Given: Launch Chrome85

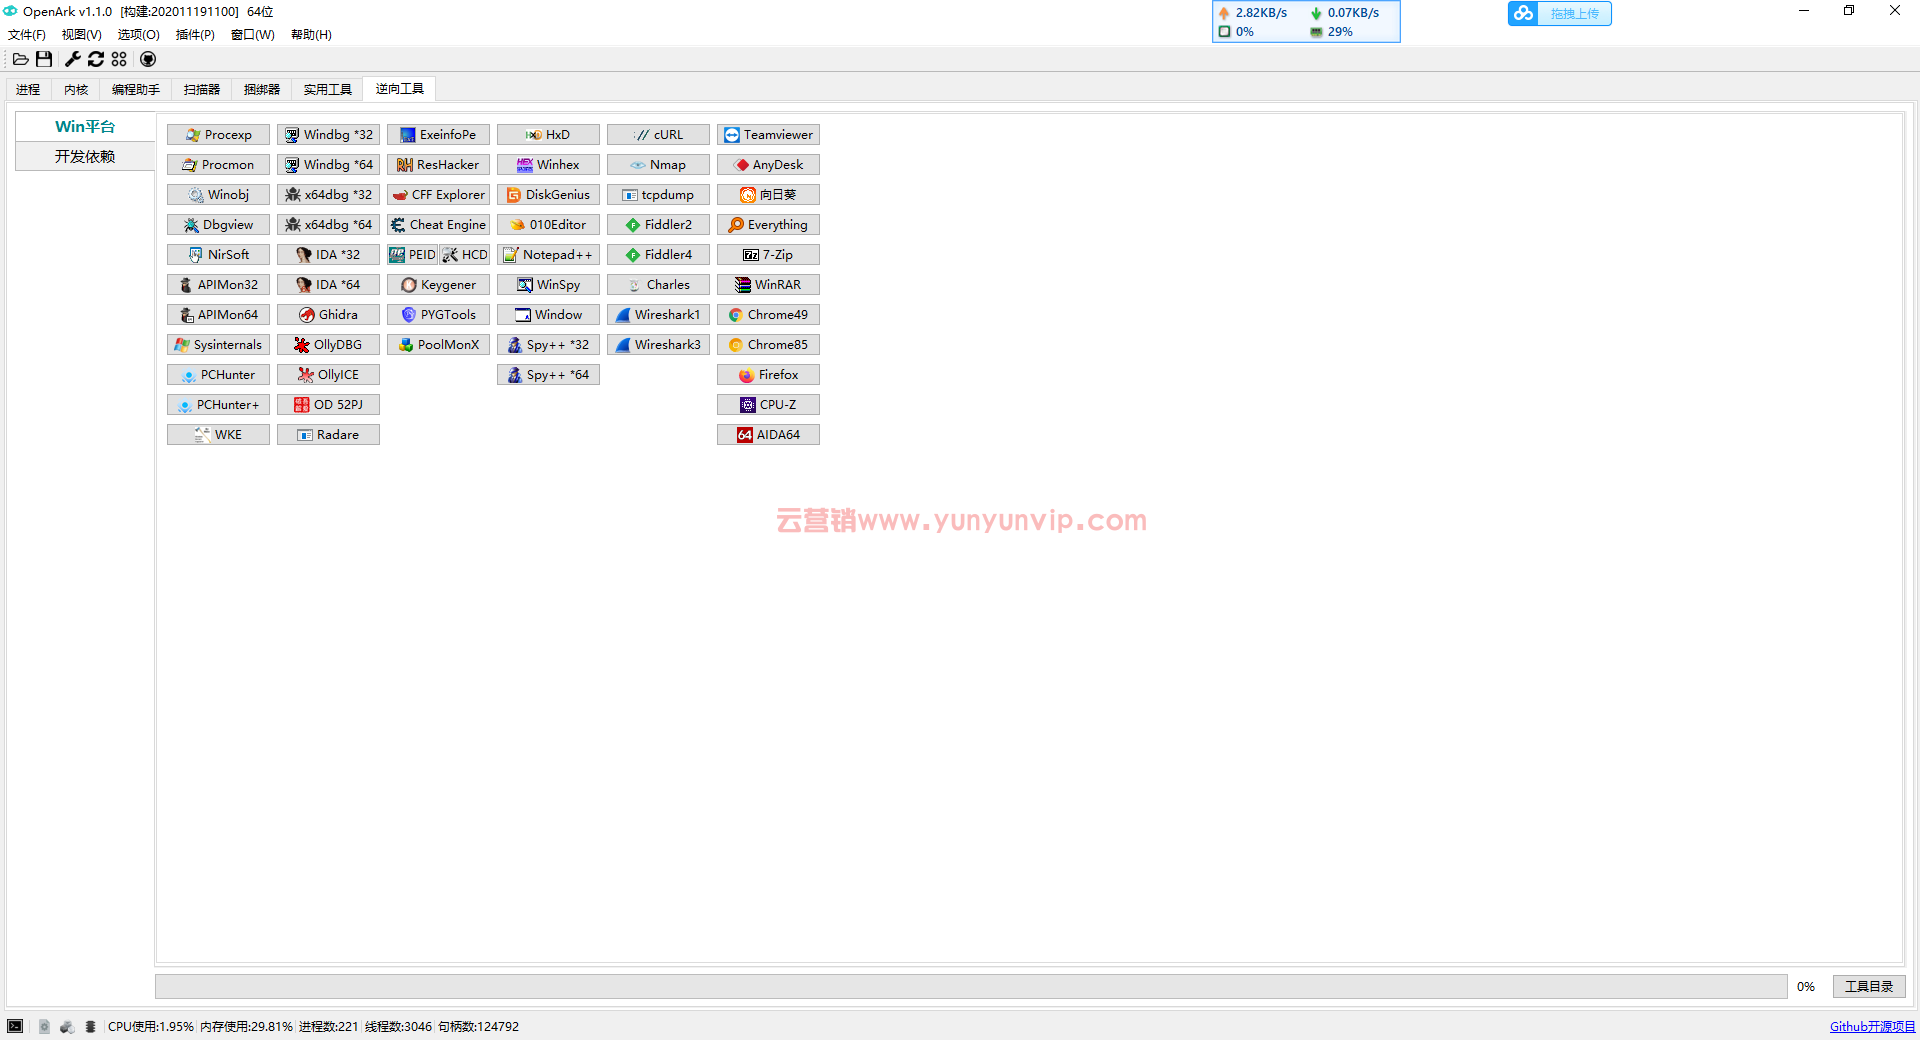Looking at the screenshot, I should click(768, 345).
